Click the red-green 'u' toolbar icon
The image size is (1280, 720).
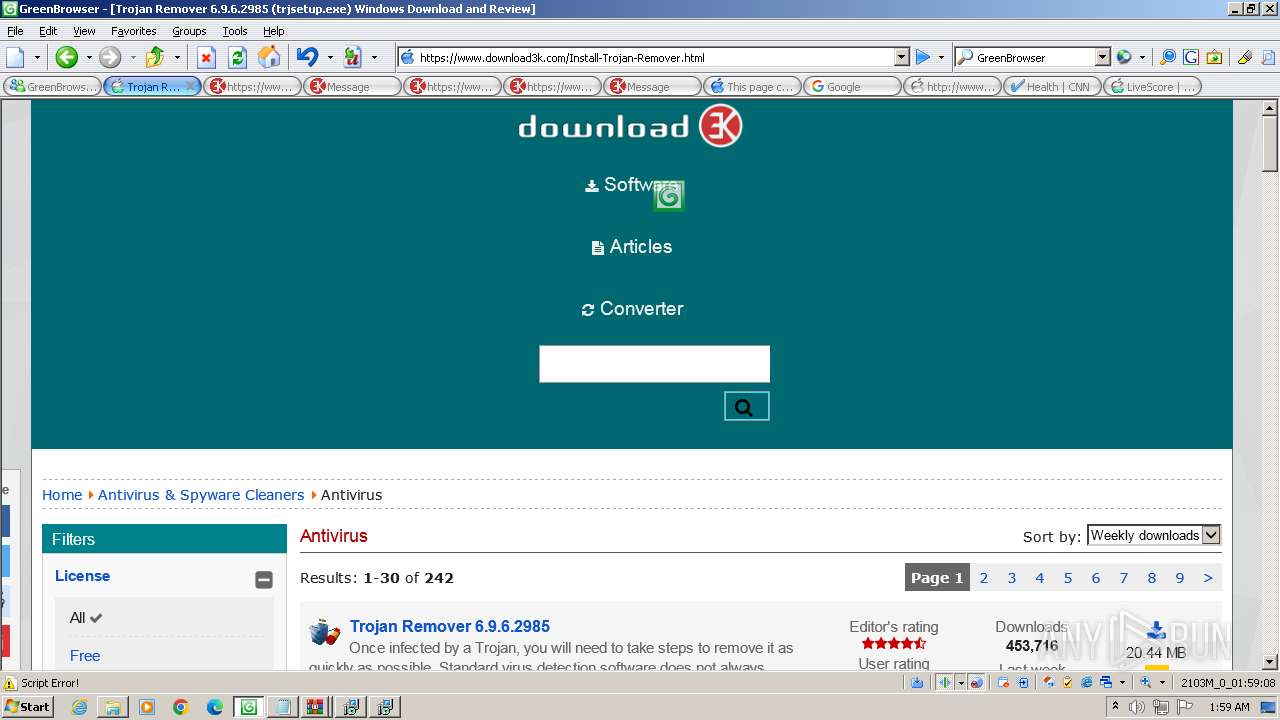click(352, 57)
